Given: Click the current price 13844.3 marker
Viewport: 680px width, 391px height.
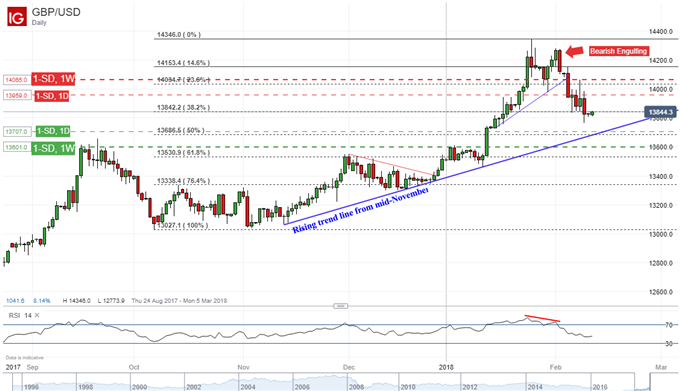Looking at the screenshot, I should (660, 112).
